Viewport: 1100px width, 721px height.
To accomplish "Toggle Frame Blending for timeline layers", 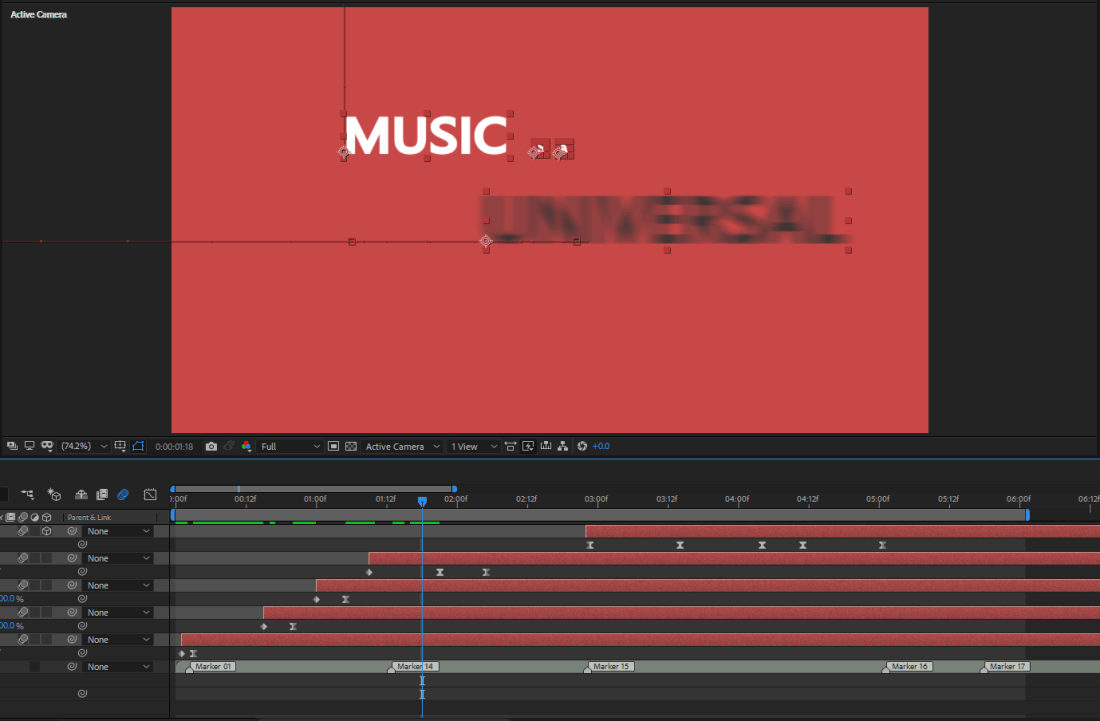I will (x=101, y=494).
